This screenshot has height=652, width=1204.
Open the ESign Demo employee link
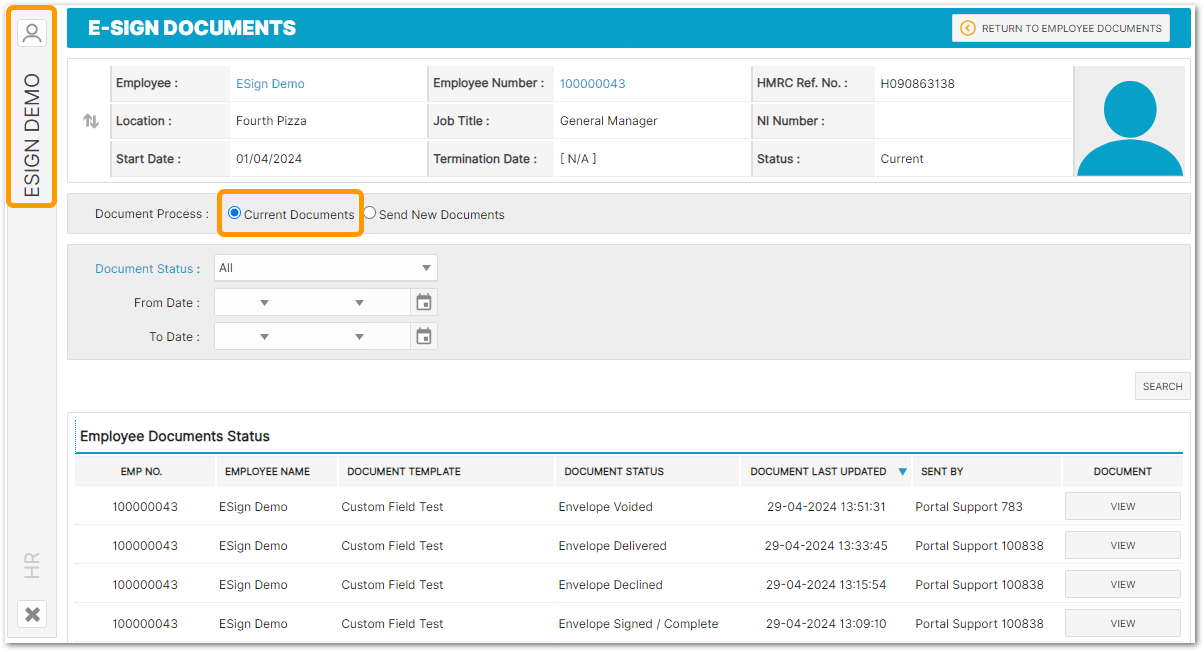point(270,84)
